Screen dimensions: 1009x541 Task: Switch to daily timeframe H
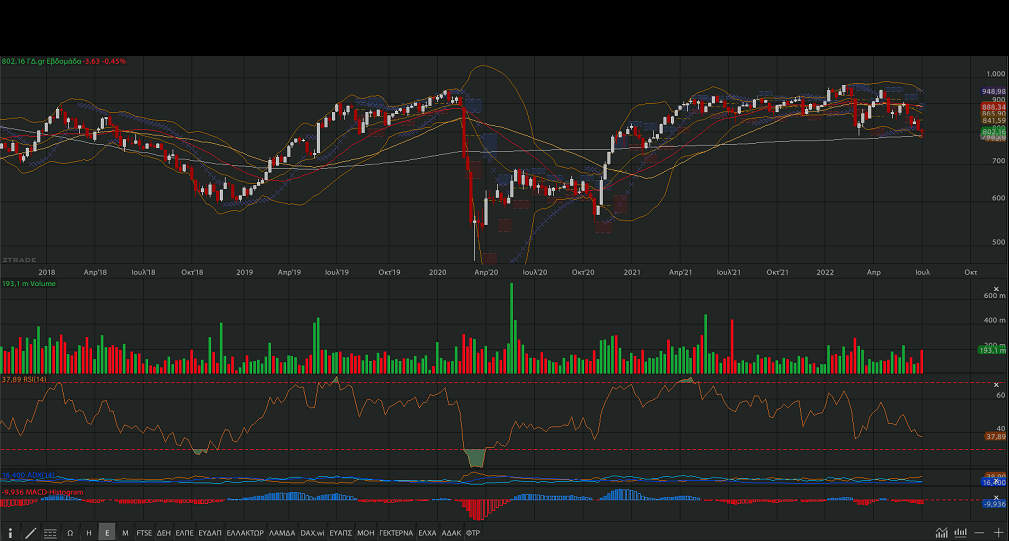[x=89, y=533]
